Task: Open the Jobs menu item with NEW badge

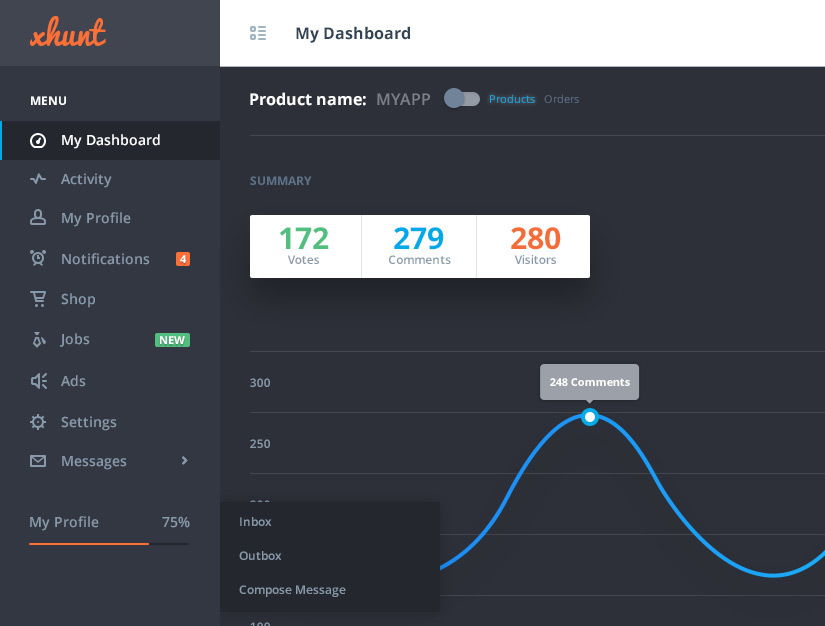Action: point(110,339)
